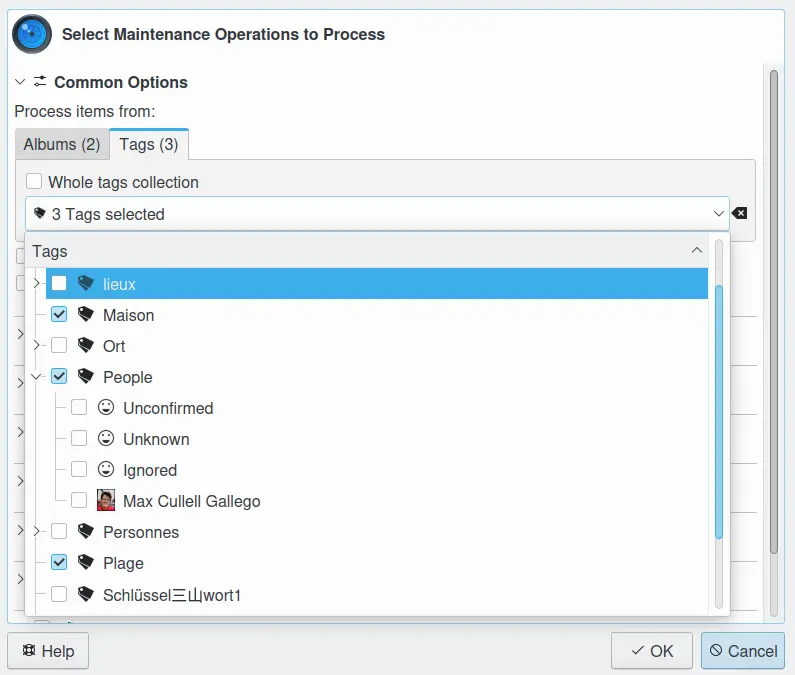Click the tag icon beside Maison
795x675 pixels.
(x=85, y=315)
